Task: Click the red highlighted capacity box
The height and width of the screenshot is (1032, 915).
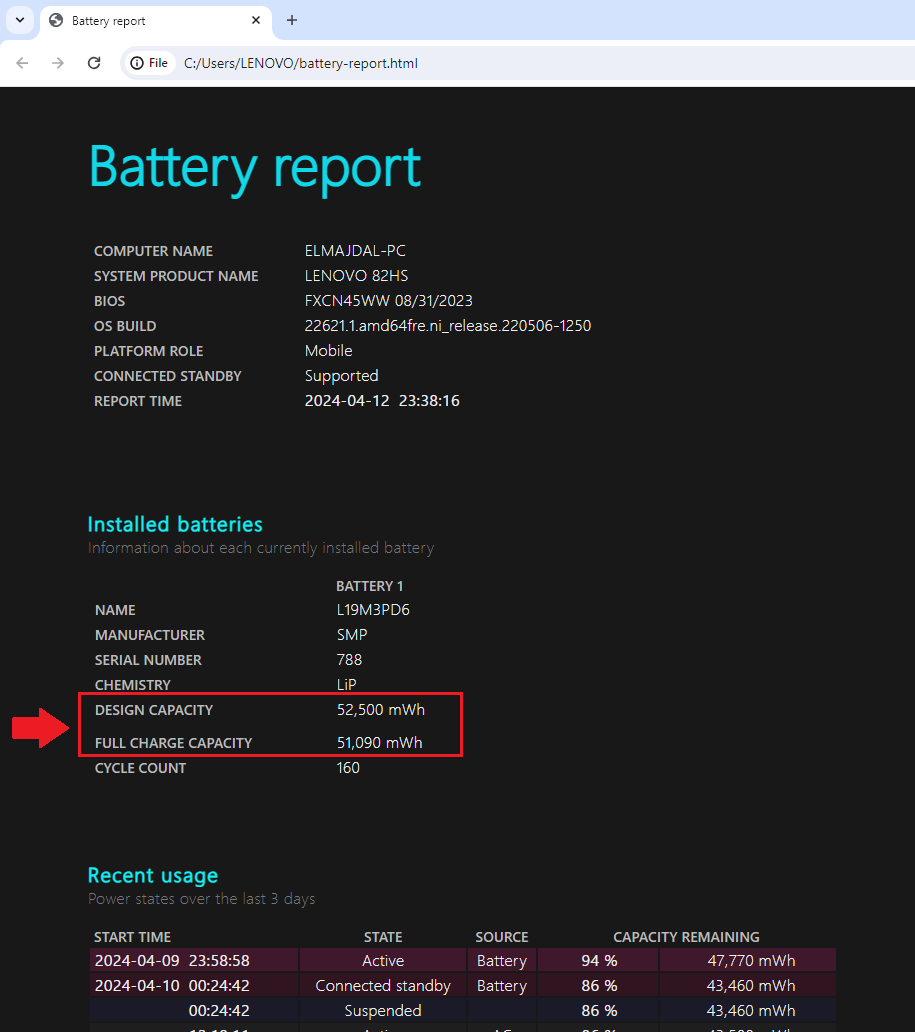Action: (270, 725)
